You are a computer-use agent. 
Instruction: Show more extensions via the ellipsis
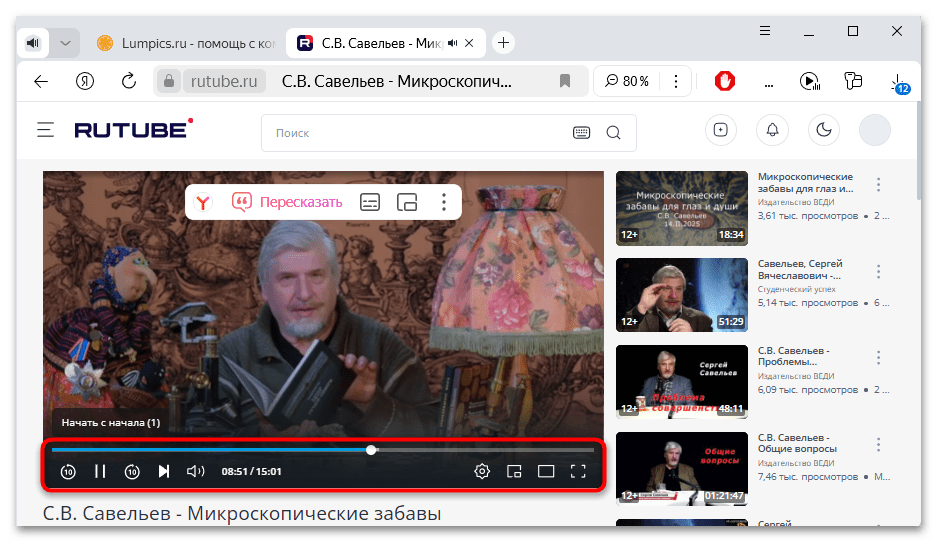click(x=769, y=84)
